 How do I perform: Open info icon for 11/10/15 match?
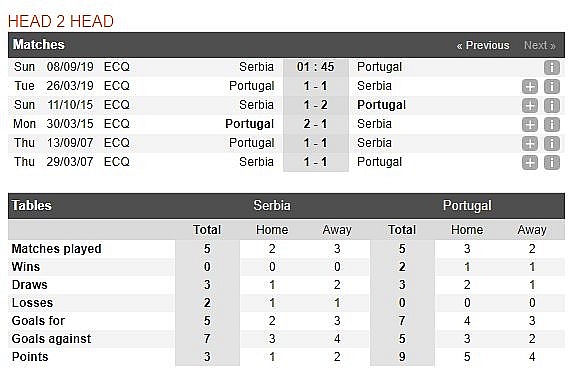tap(552, 106)
